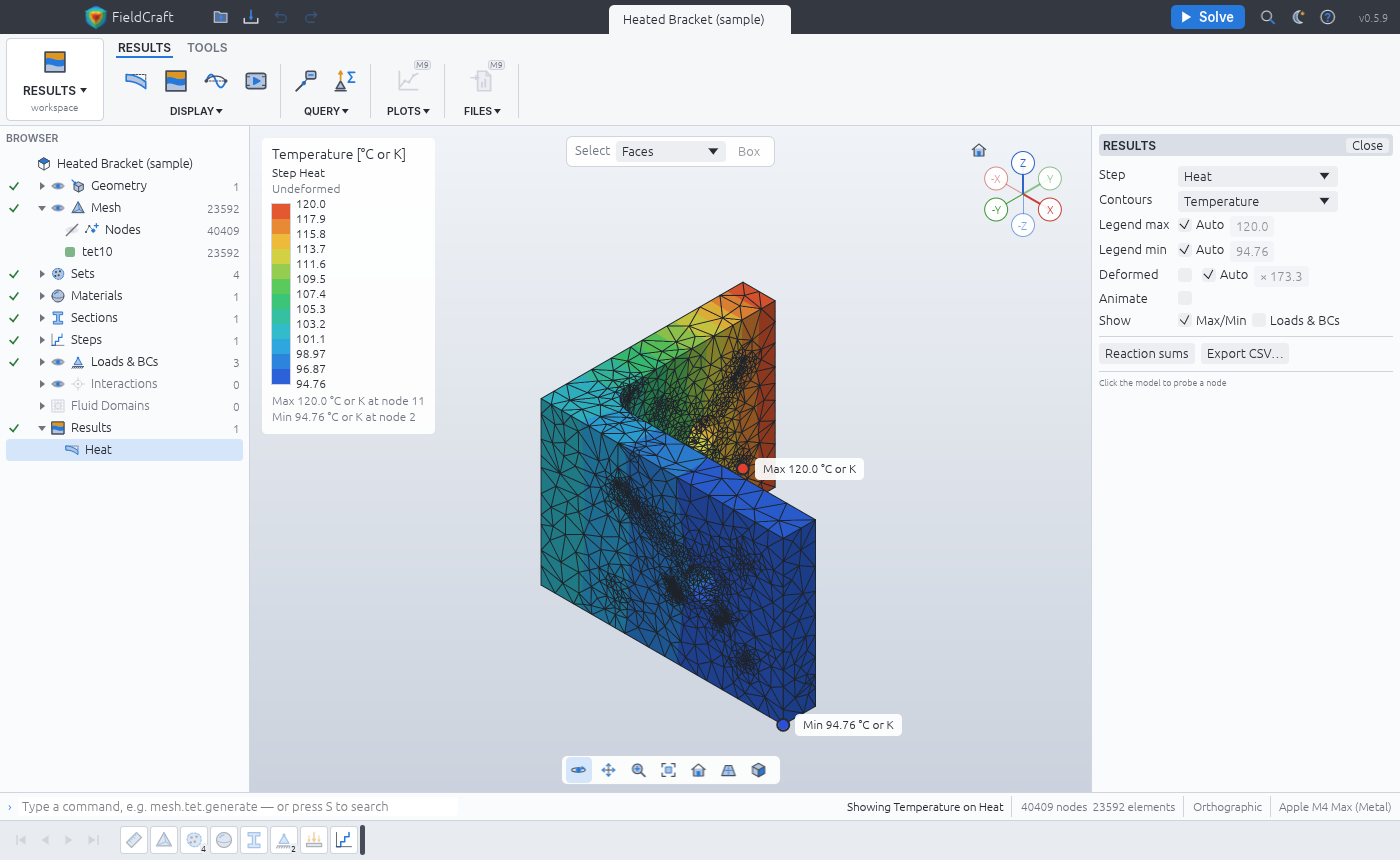Enable the Loads & BCs checkbox
The width and height of the screenshot is (1400, 860).
(1259, 320)
